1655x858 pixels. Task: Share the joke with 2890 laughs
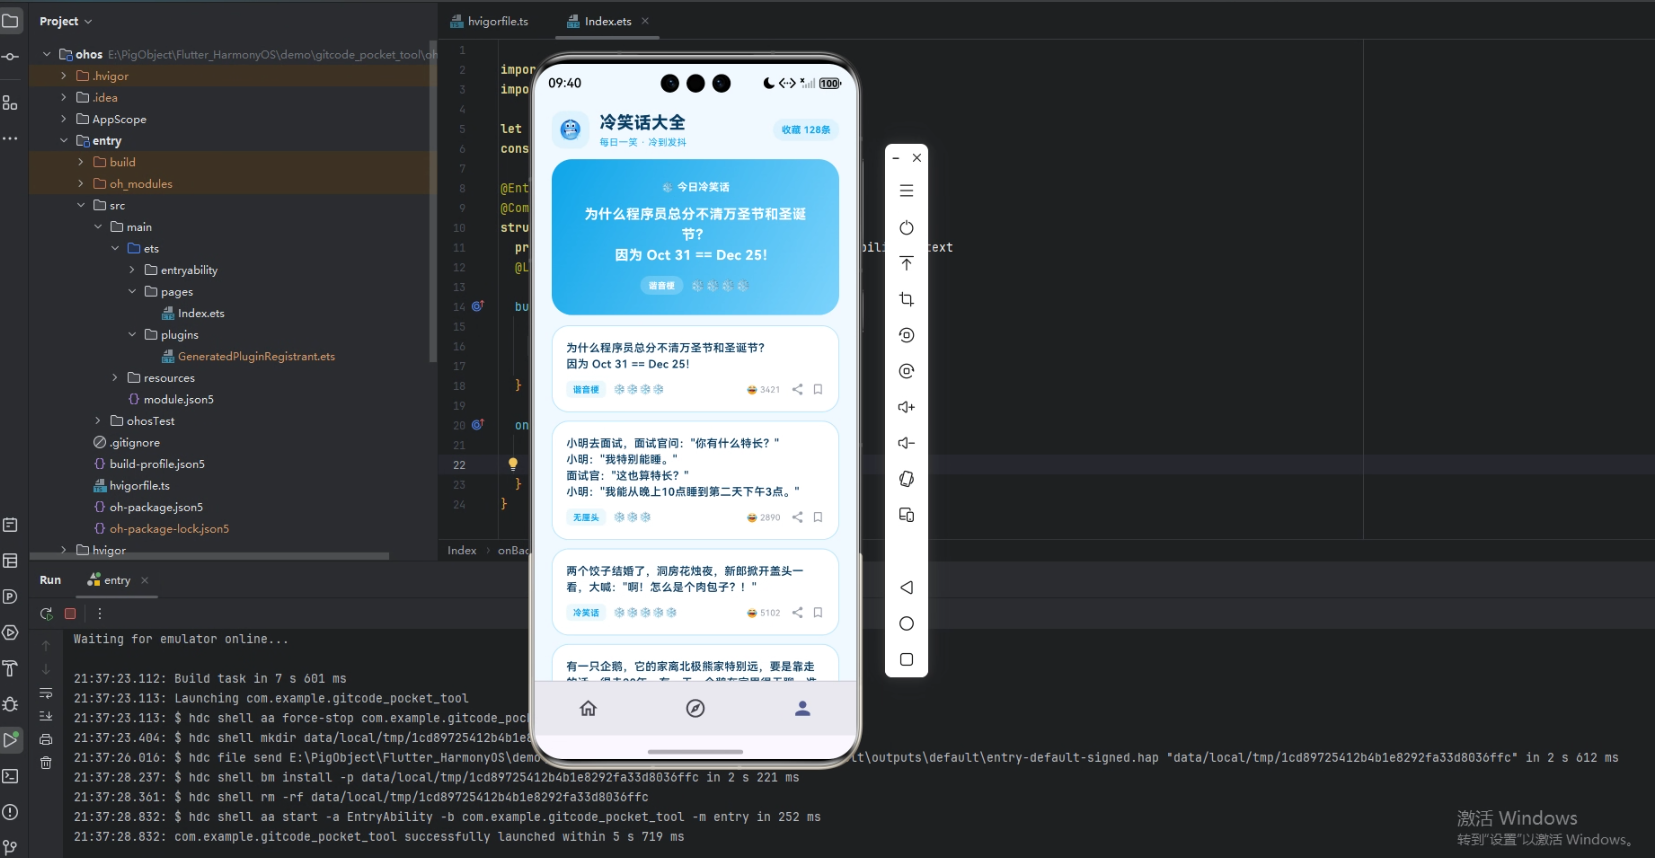797,517
